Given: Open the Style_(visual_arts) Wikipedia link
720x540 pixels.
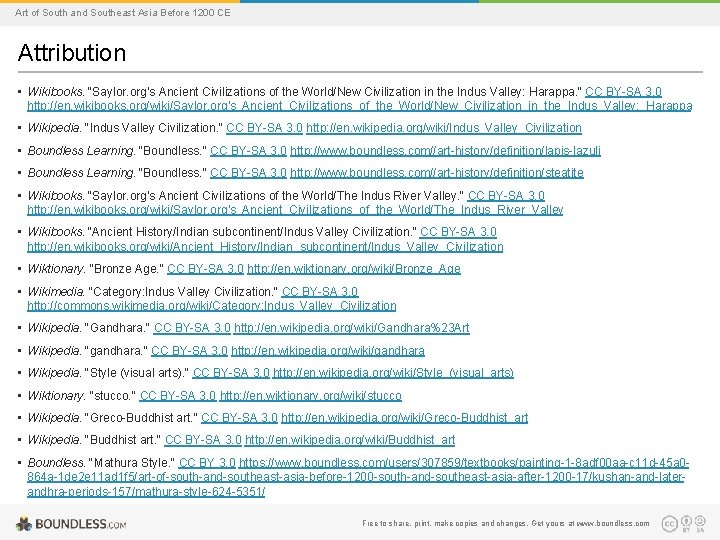Looking at the screenshot, I should (x=393, y=372).
